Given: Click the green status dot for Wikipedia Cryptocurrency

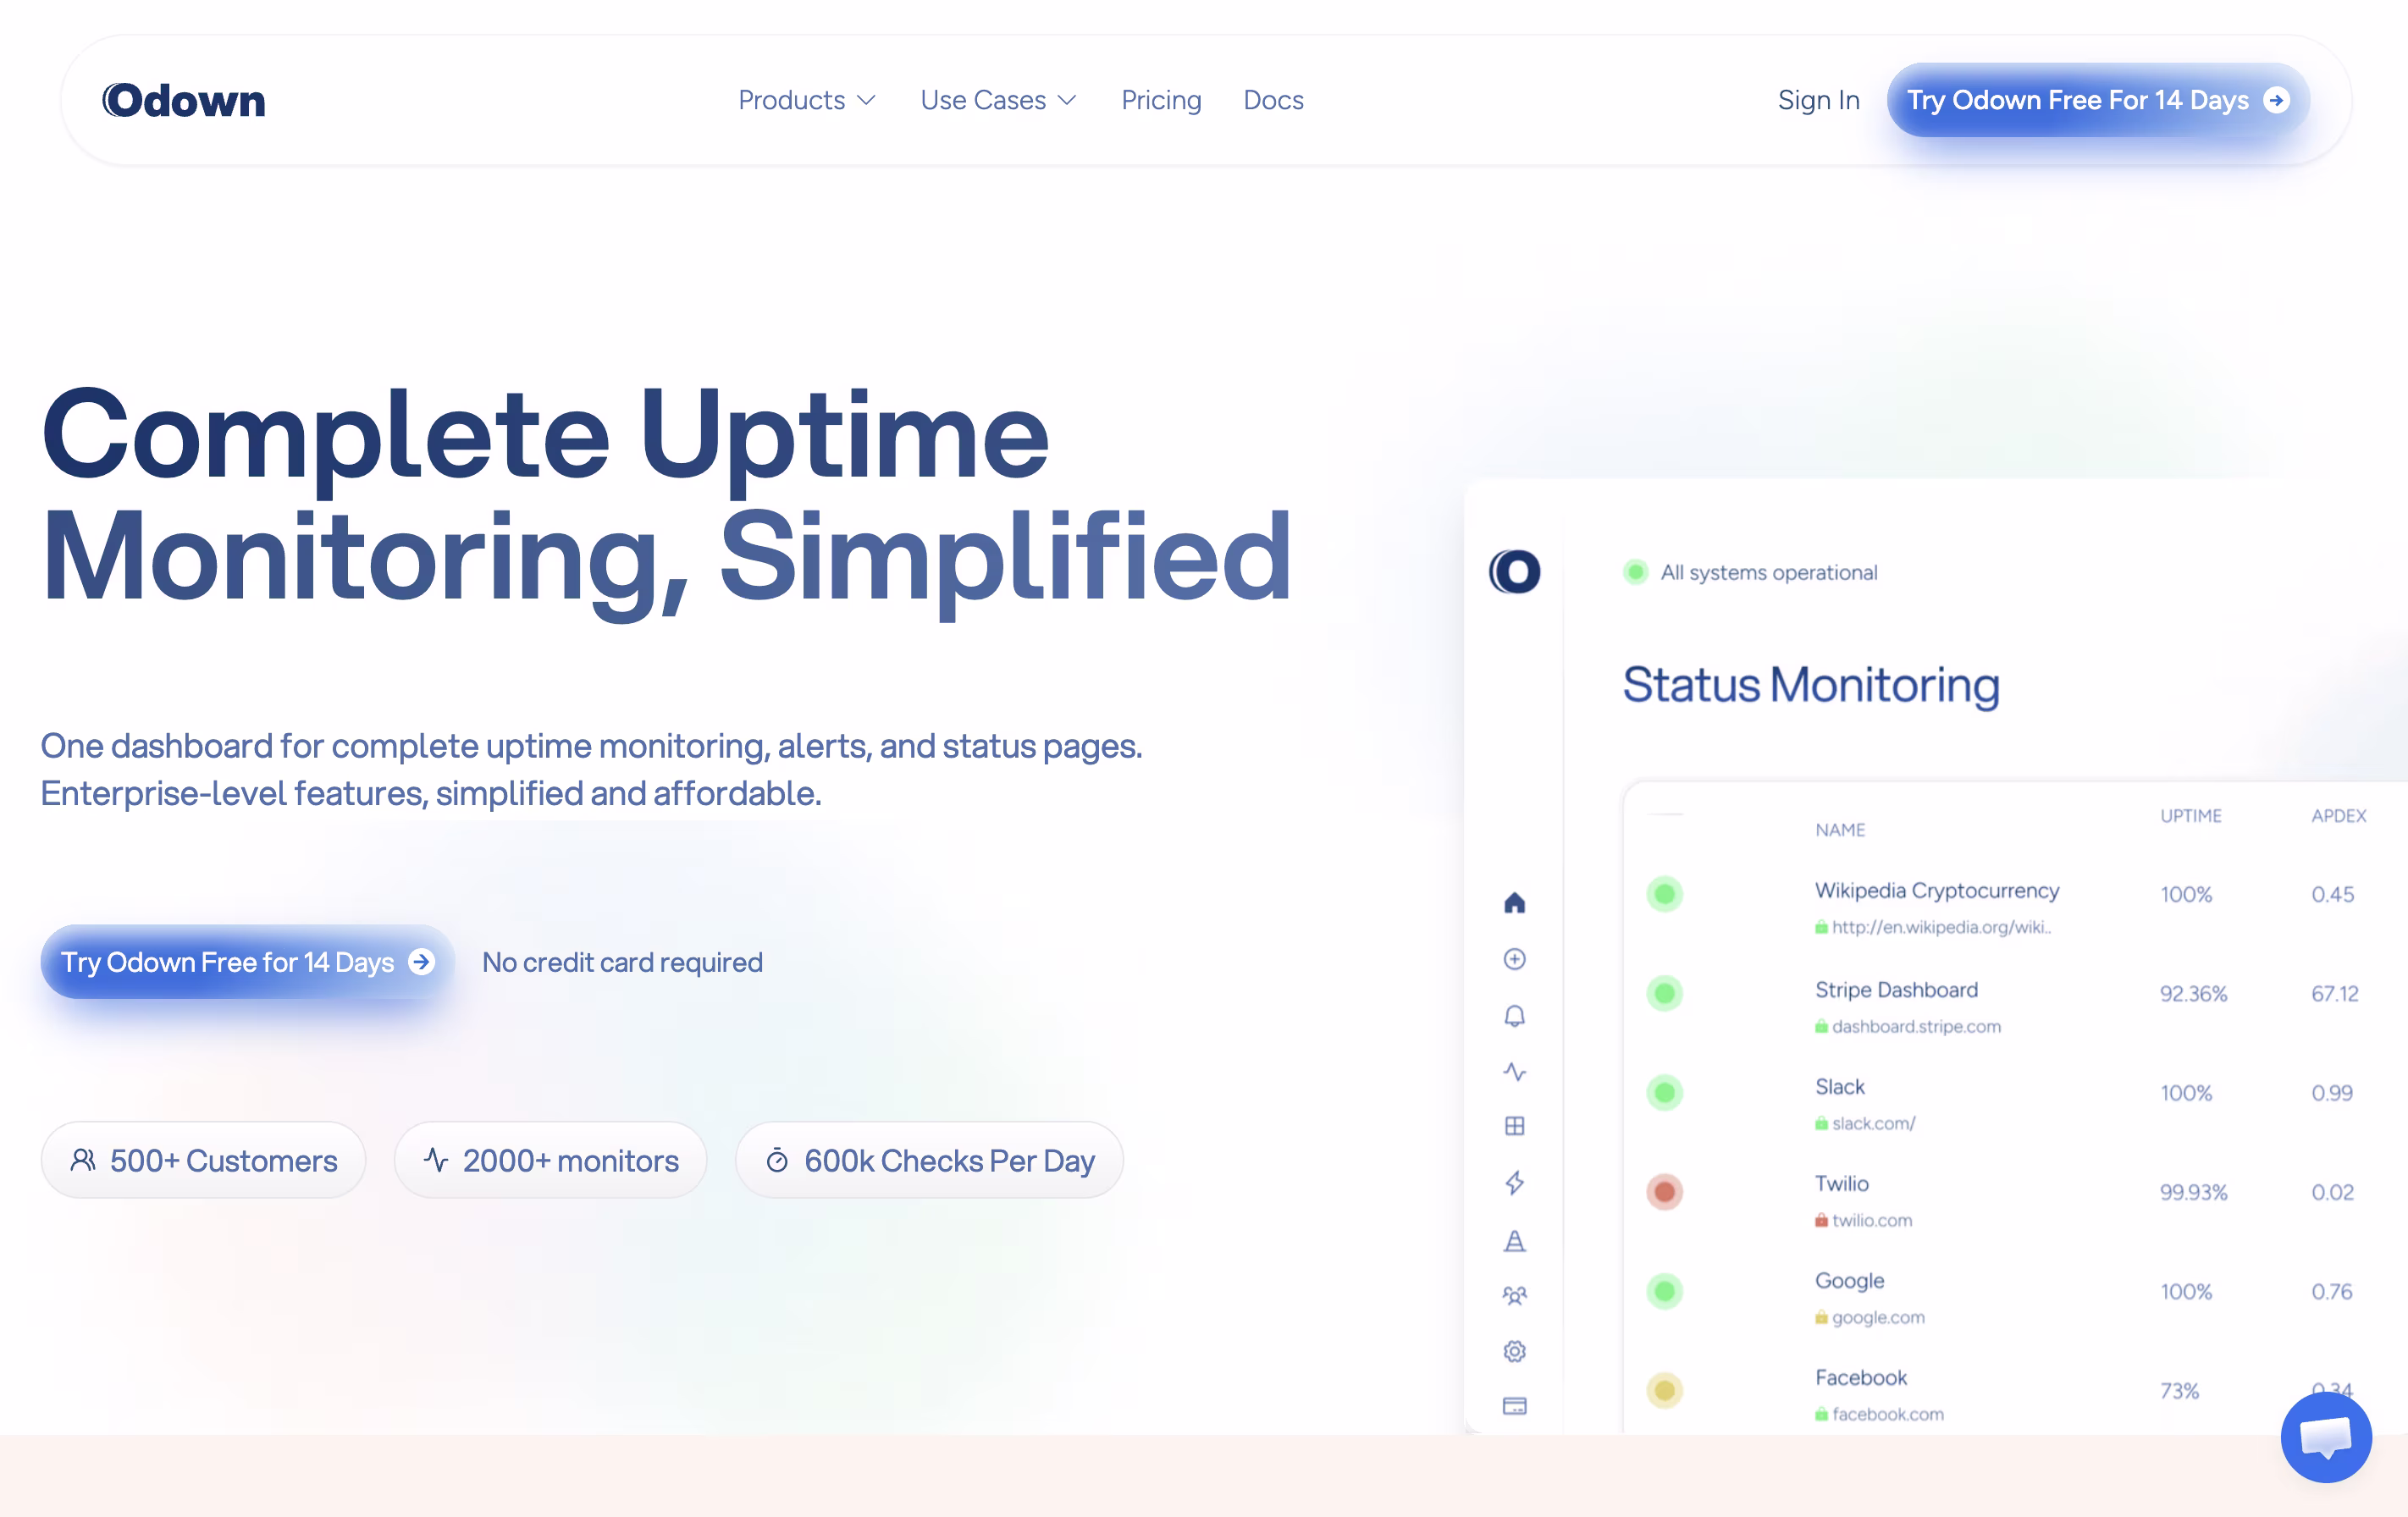Looking at the screenshot, I should 1665,894.
